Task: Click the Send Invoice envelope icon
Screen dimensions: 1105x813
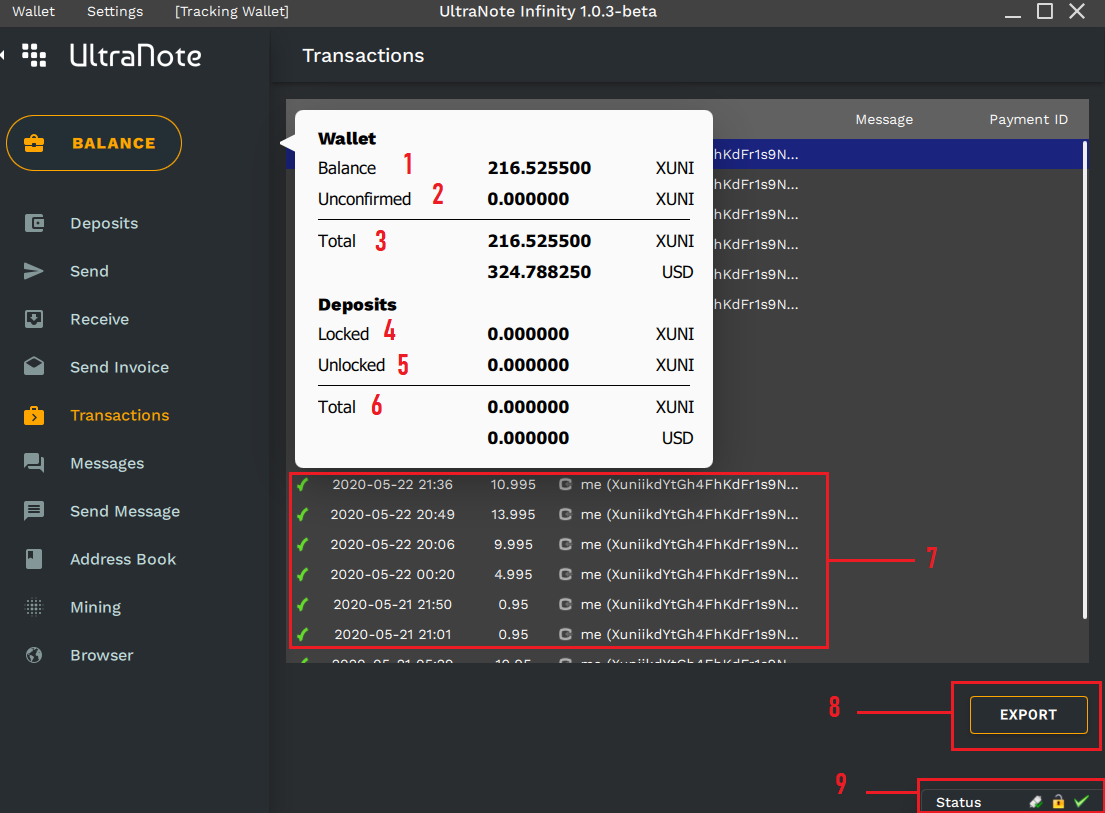Action: 34,366
